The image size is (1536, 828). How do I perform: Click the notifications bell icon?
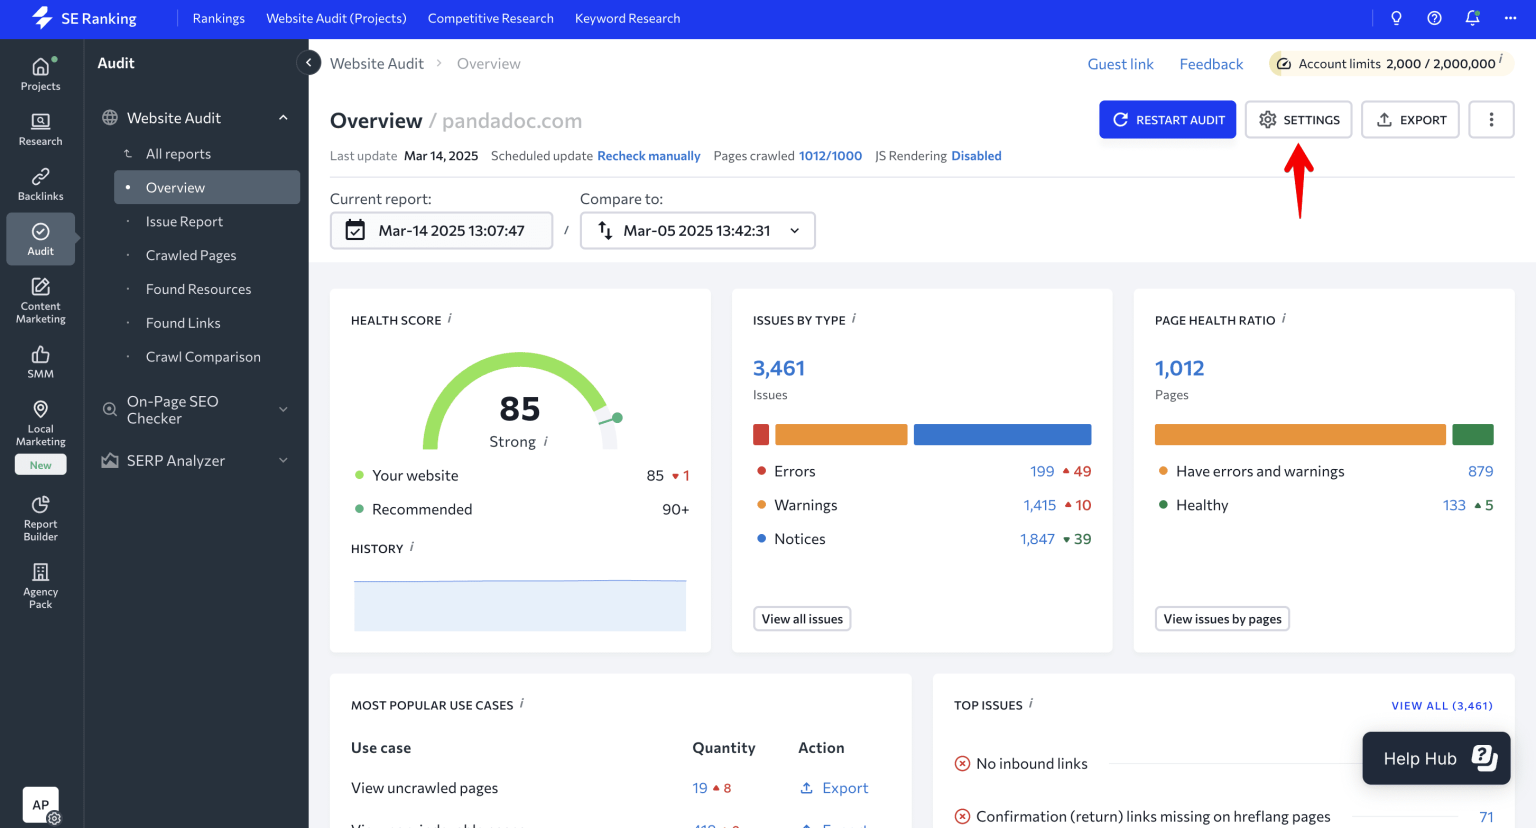1472,18
